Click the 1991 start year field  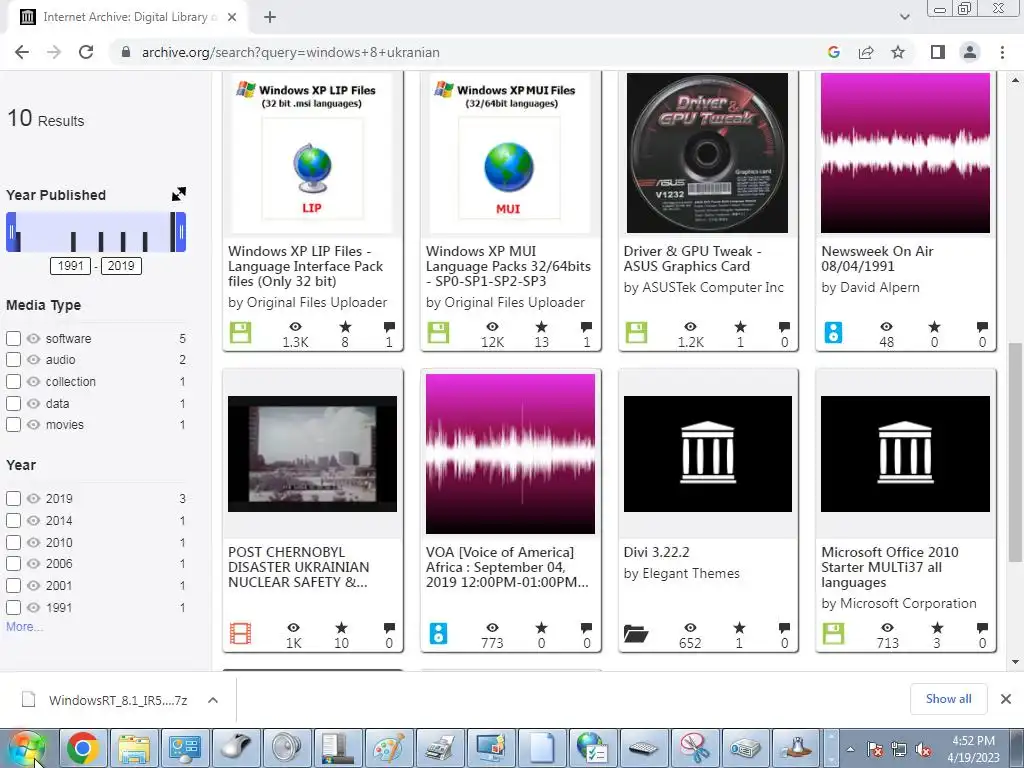point(70,266)
